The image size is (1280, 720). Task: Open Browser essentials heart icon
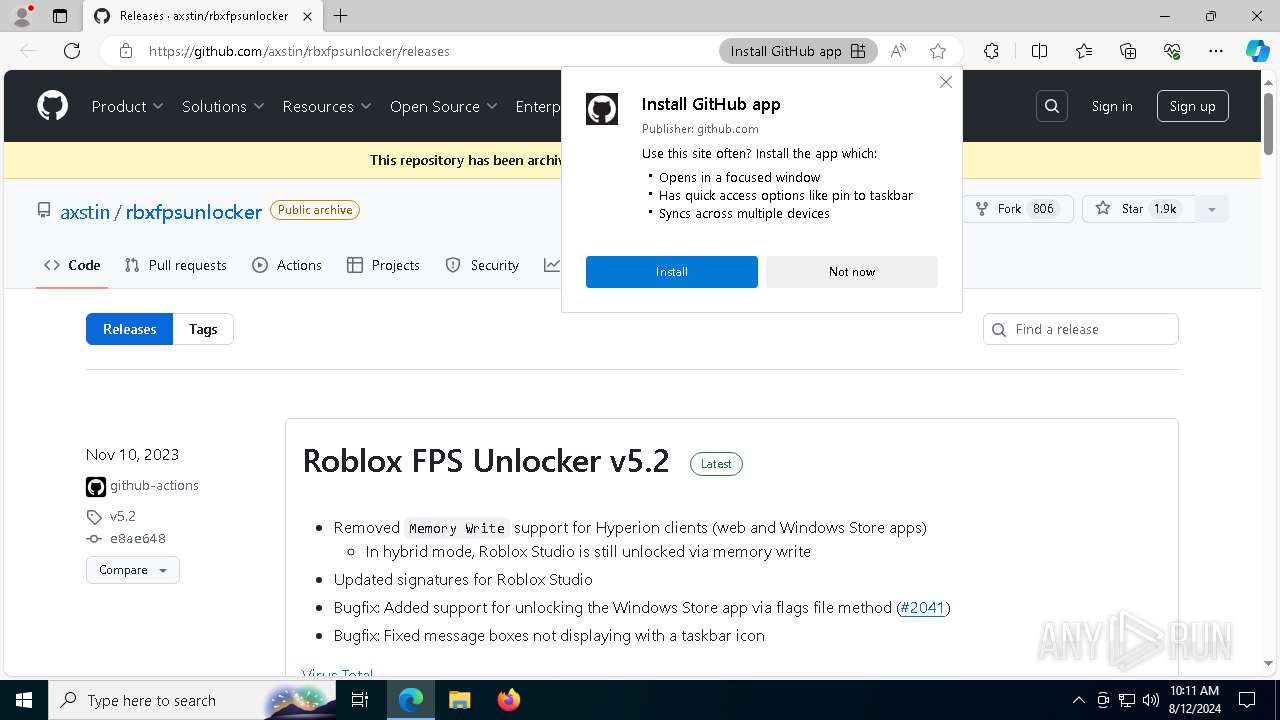pyautogui.click(x=1172, y=51)
